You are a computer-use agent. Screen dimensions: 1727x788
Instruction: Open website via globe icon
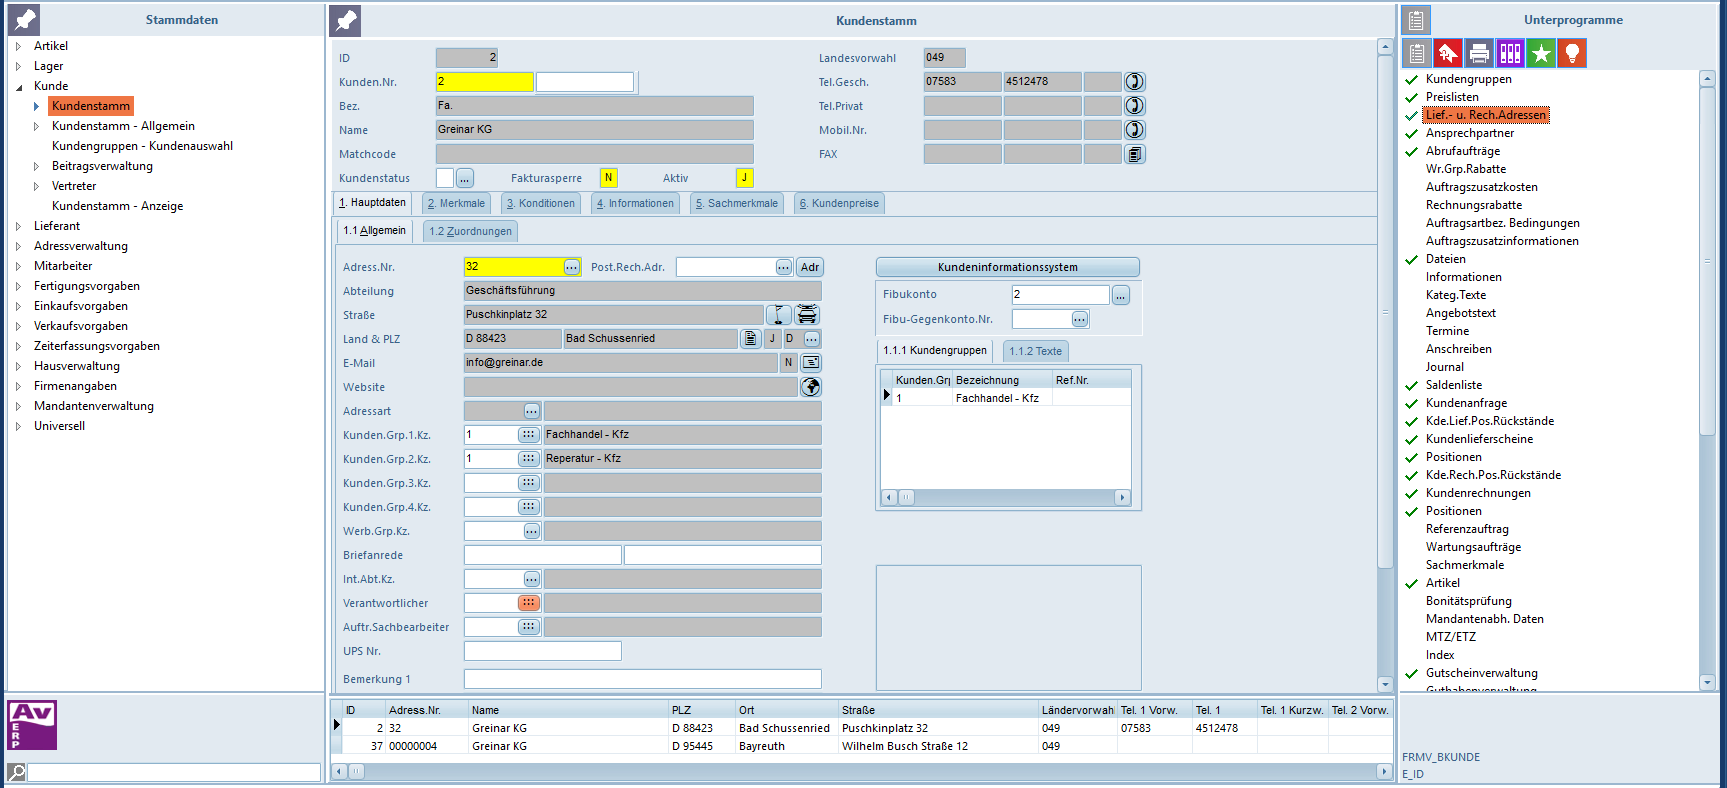point(811,387)
